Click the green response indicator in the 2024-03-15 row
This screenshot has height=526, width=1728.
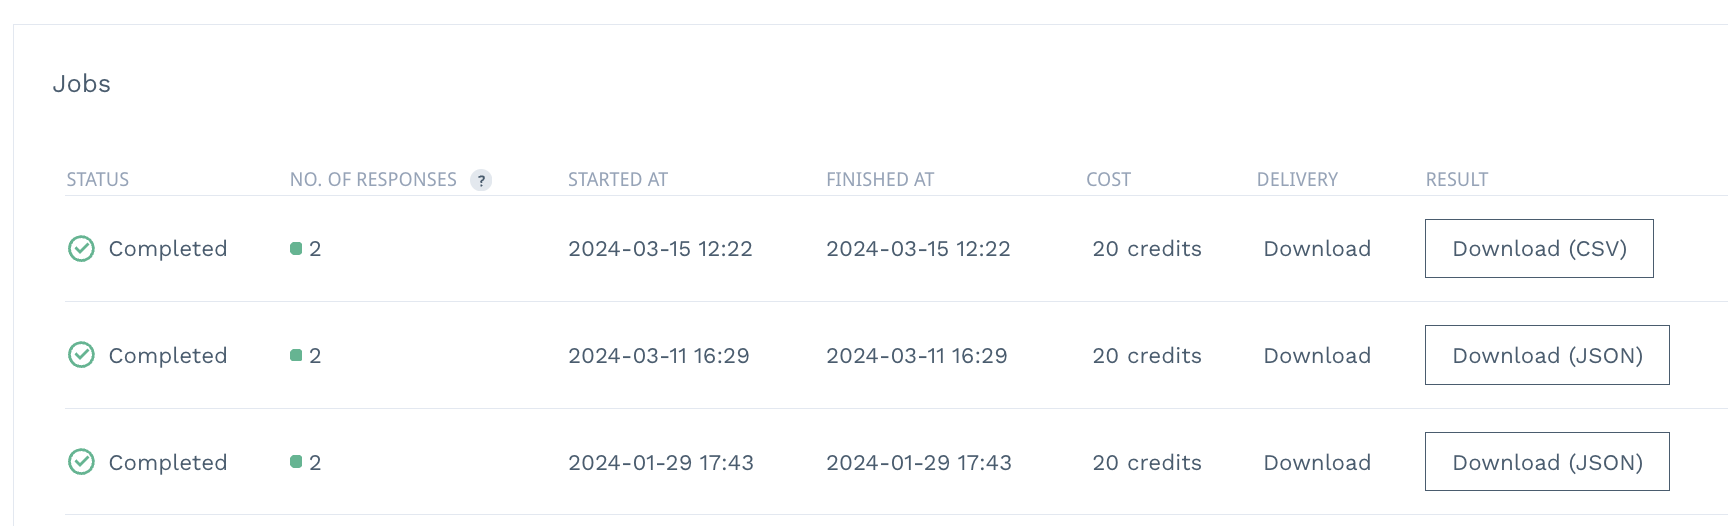pos(296,248)
